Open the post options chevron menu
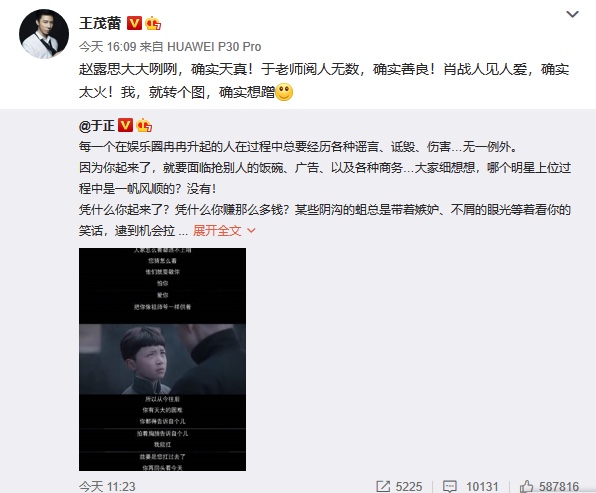This screenshot has width=596, height=493. point(572,14)
